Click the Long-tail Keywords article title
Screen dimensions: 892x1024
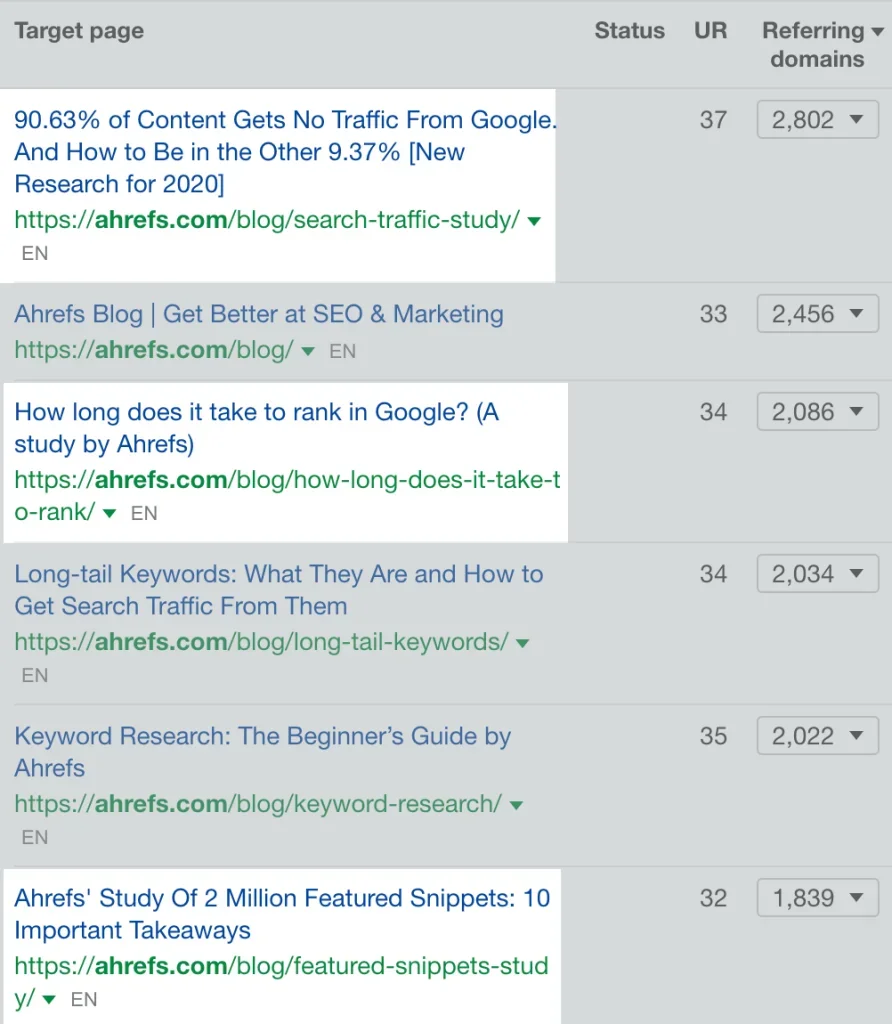point(278,590)
